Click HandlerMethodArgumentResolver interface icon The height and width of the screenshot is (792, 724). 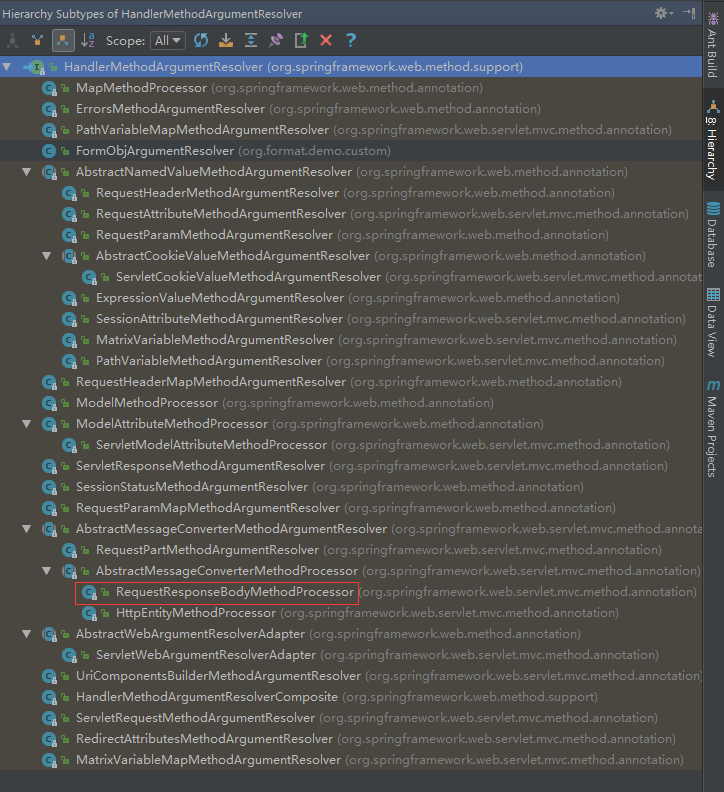point(36,67)
